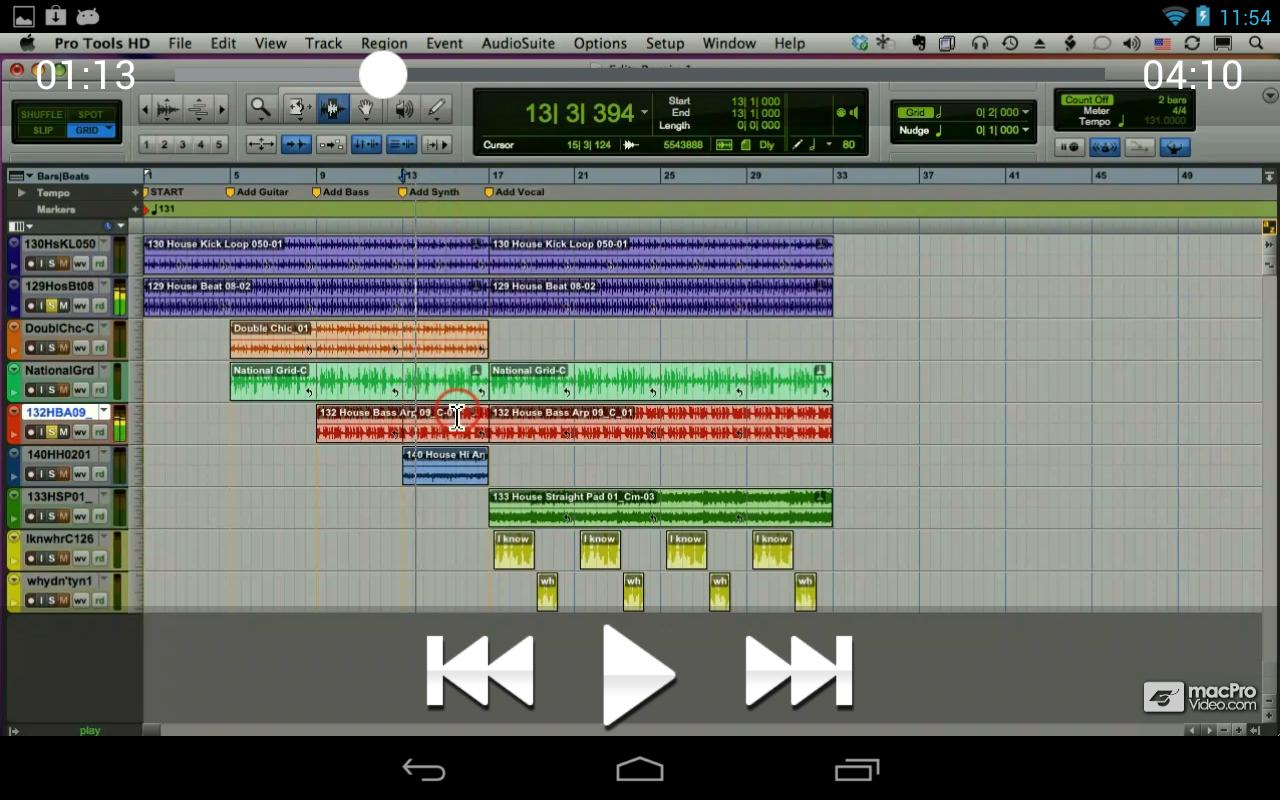
Task: Enable Shuffle edit mode
Action: click(x=41, y=114)
